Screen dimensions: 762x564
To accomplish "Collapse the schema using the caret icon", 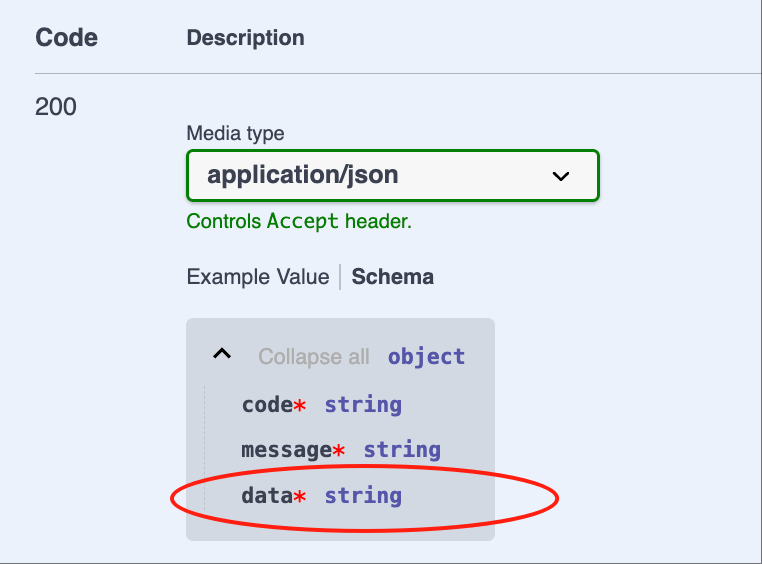I will (x=222, y=354).
